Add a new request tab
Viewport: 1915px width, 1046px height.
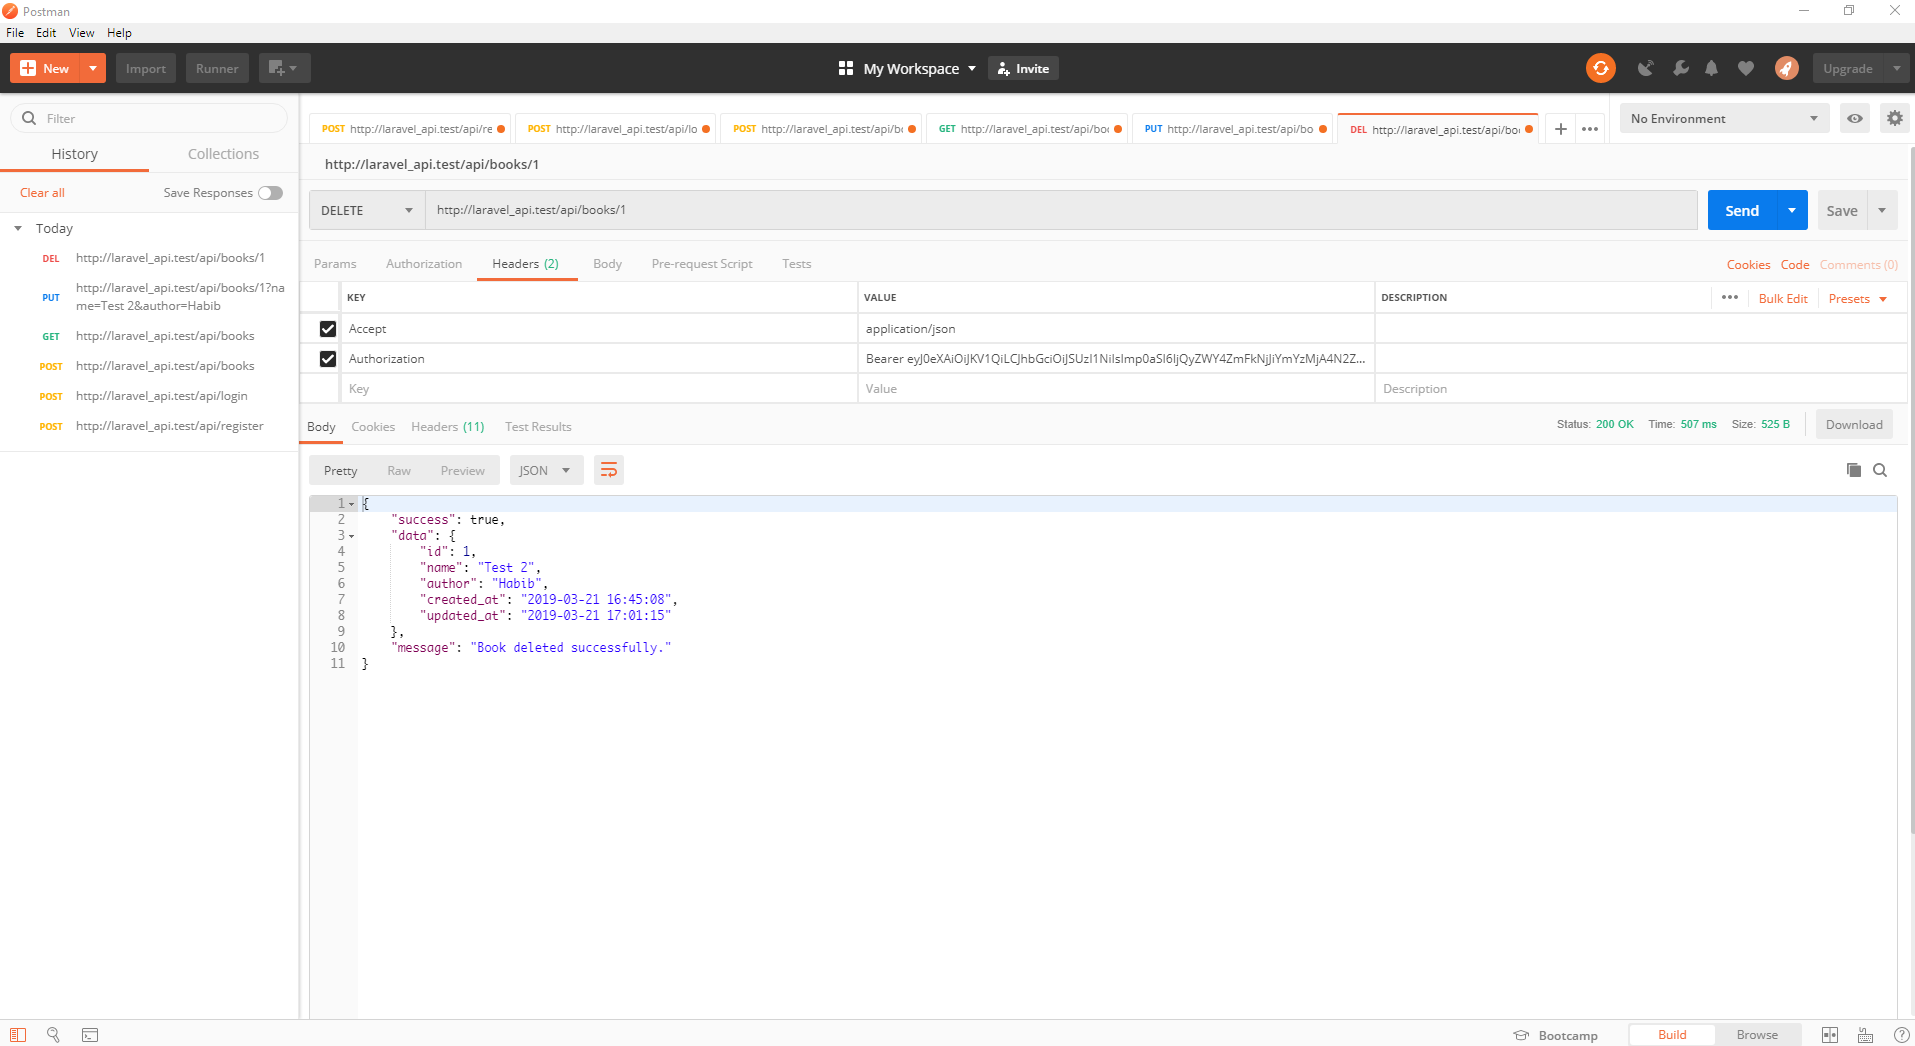[x=1560, y=129]
